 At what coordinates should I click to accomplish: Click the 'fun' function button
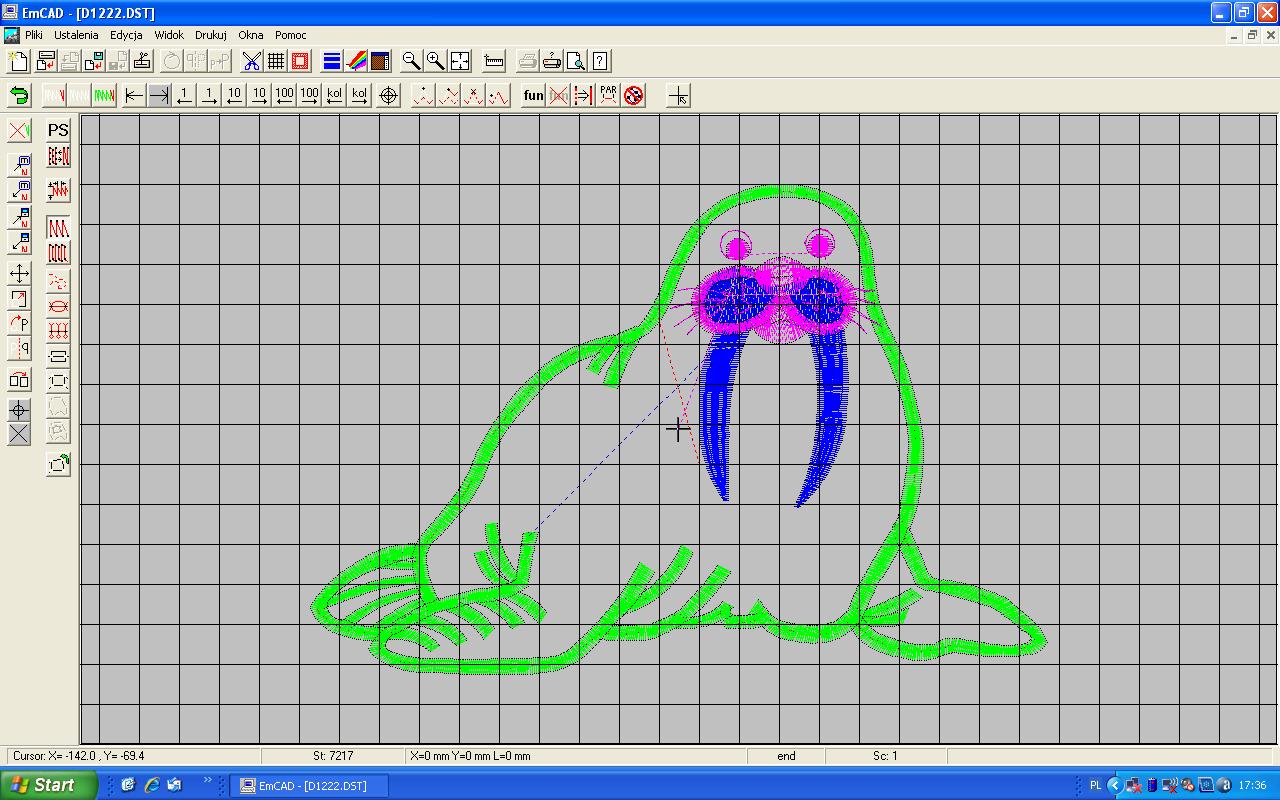pyautogui.click(x=534, y=95)
